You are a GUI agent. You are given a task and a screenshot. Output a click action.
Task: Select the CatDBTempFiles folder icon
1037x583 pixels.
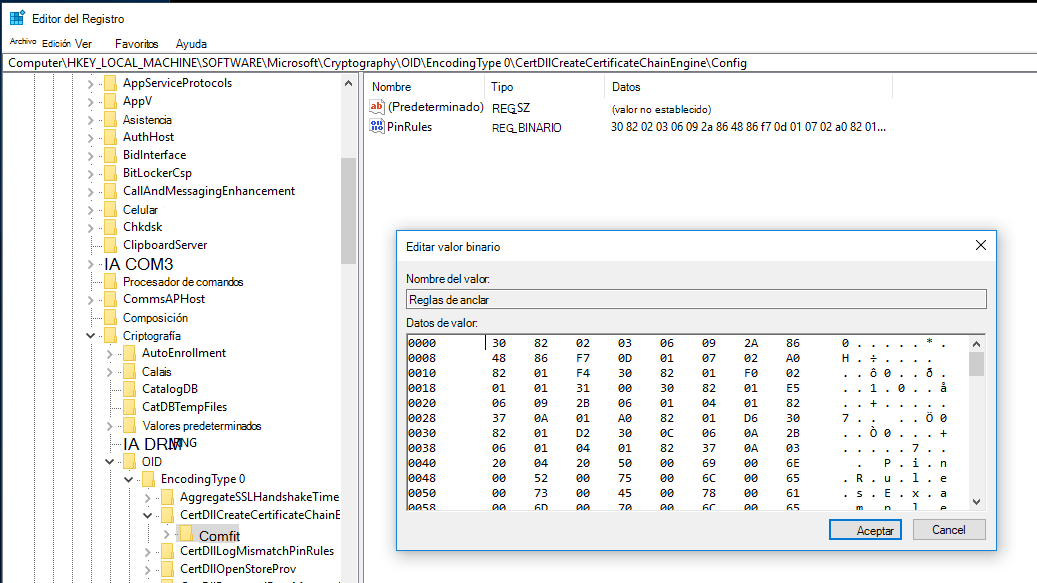[x=130, y=407]
